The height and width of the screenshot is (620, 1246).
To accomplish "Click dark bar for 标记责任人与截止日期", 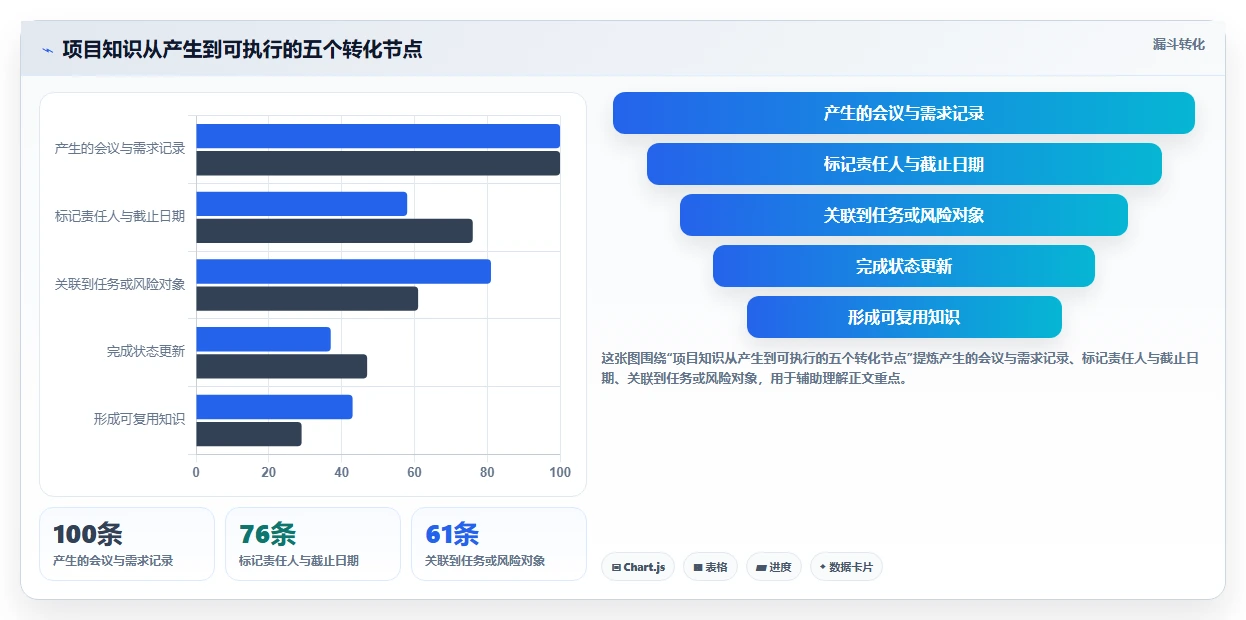I will 334,231.
